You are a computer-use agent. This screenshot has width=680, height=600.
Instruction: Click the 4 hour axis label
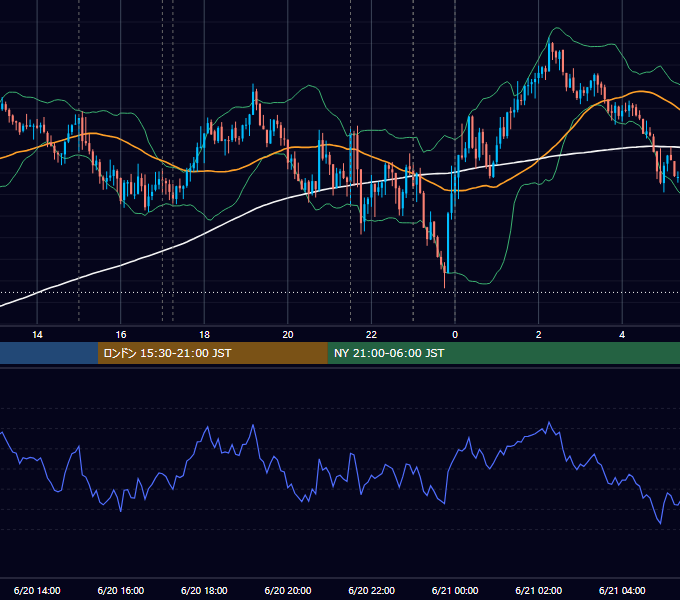click(x=622, y=335)
